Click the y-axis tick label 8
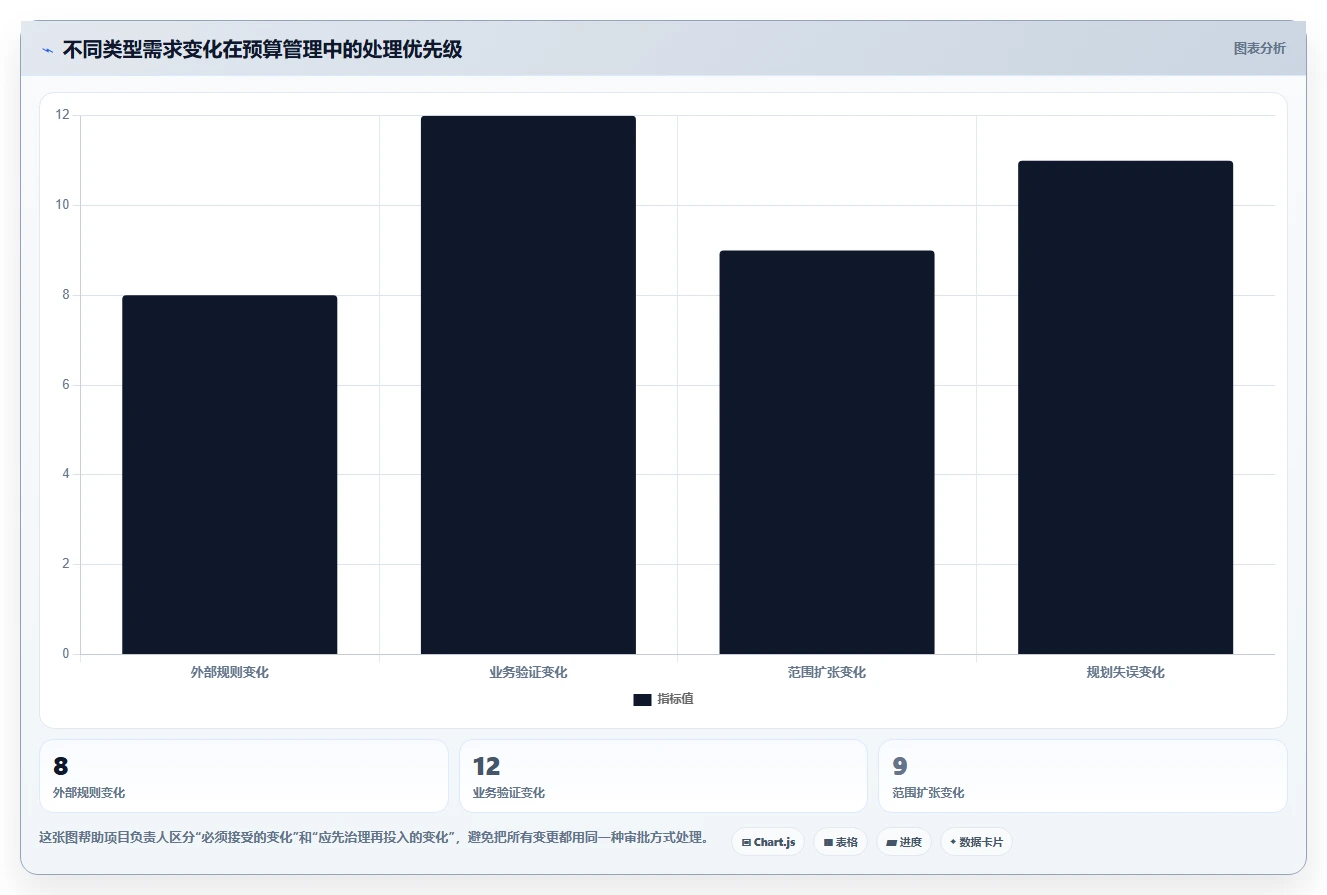Image resolution: width=1327 pixels, height=895 pixels. point(66,295)
